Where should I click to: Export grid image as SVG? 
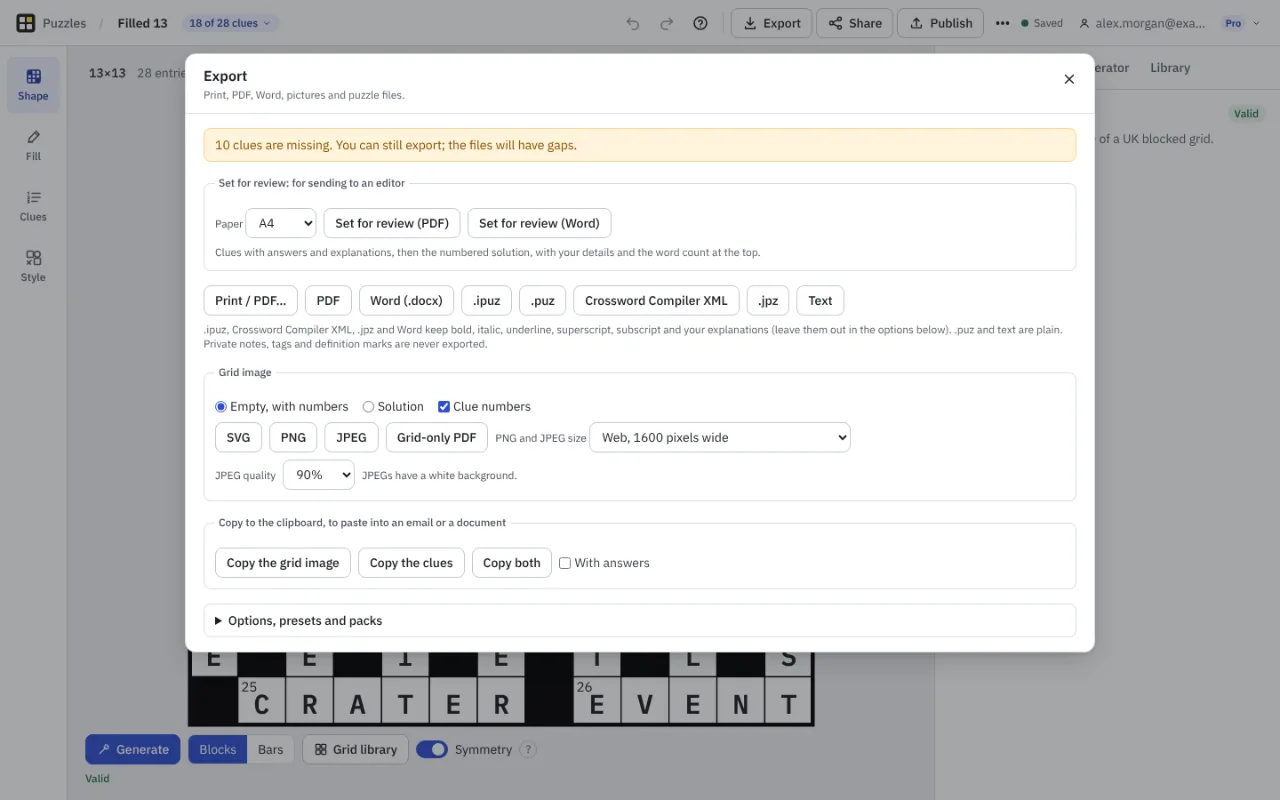[238, 437]
